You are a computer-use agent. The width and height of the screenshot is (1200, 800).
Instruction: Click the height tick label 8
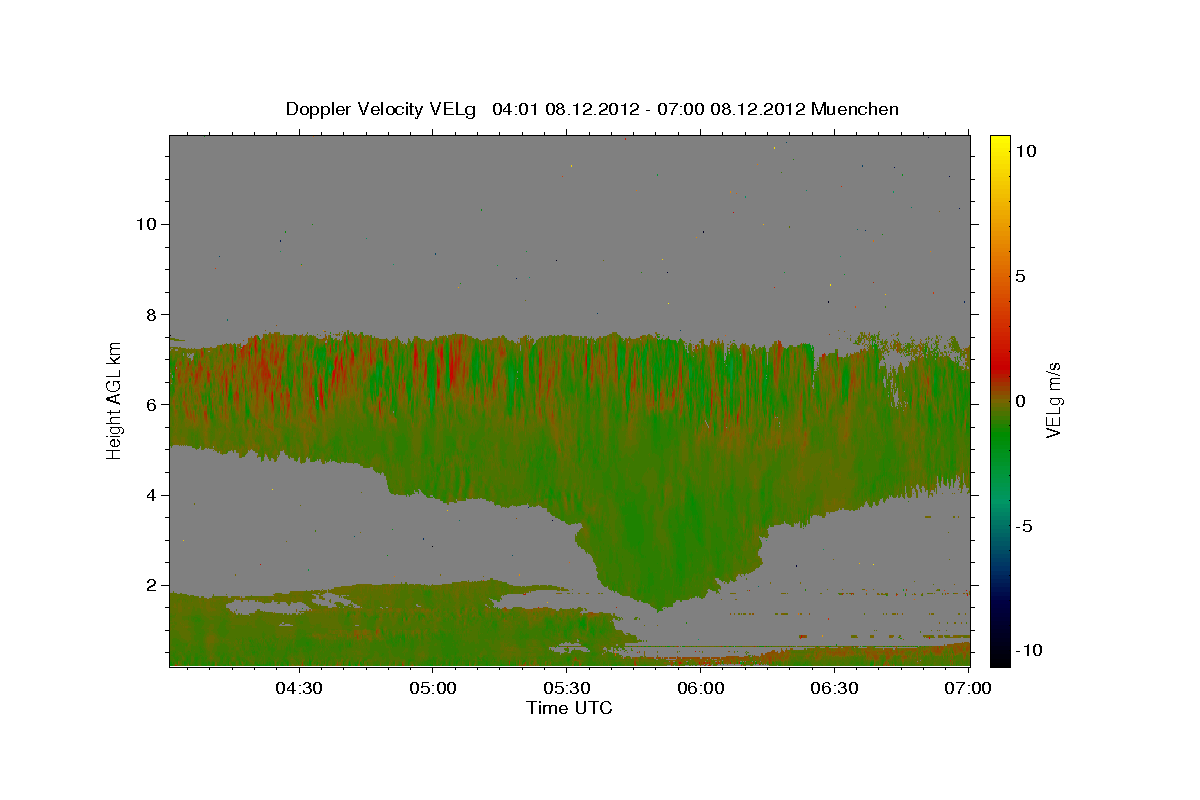pos(153,314)
